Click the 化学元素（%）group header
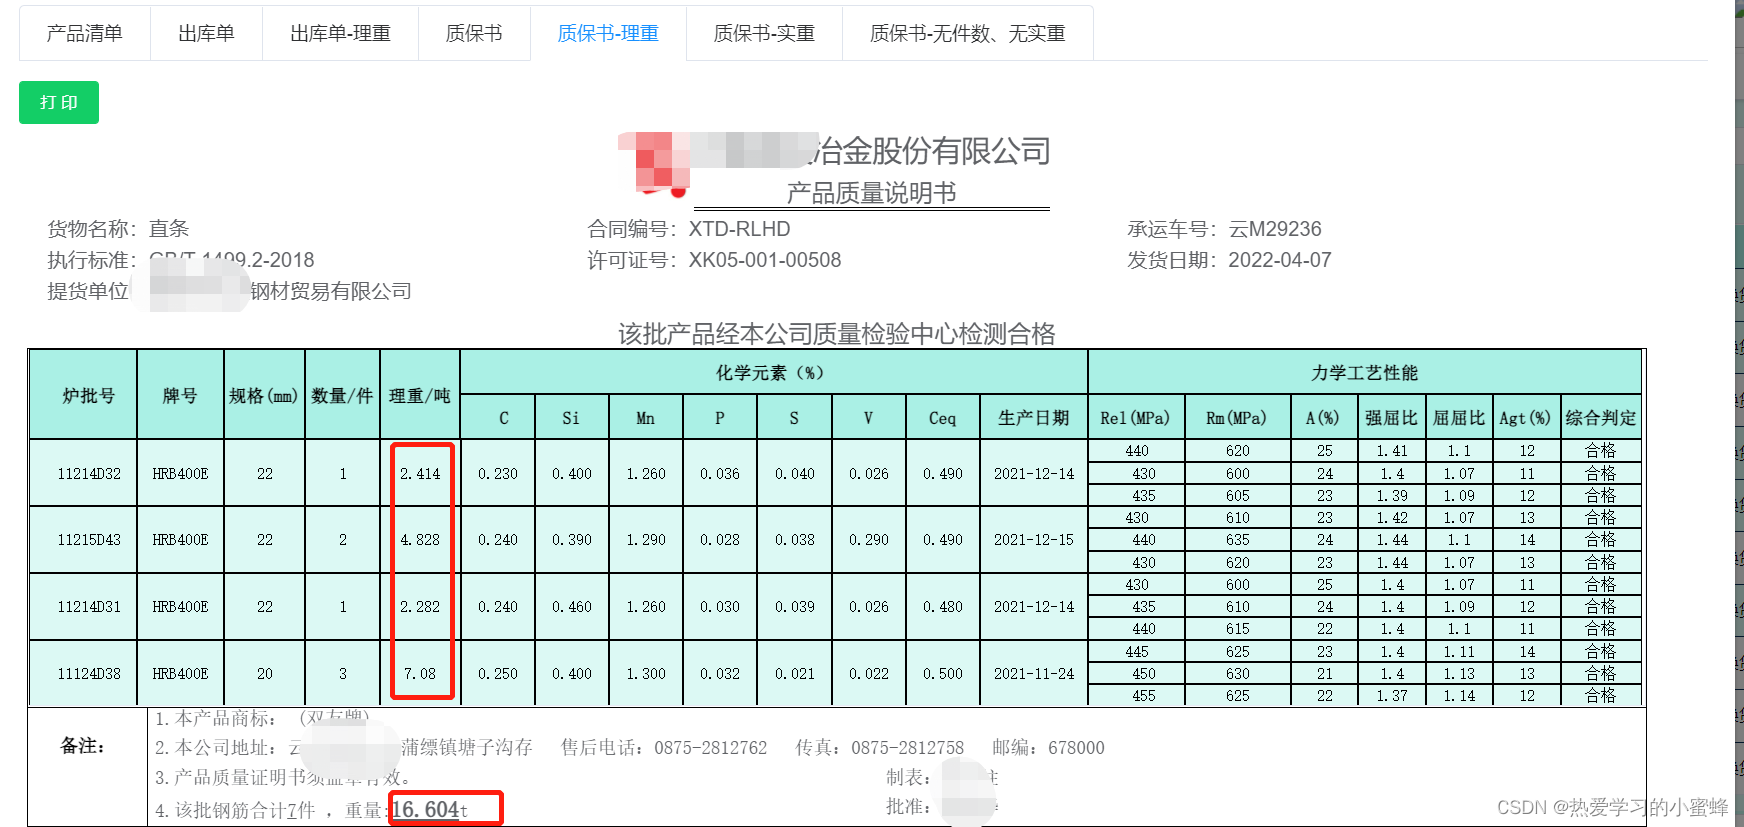 click(x=773, y=372)
